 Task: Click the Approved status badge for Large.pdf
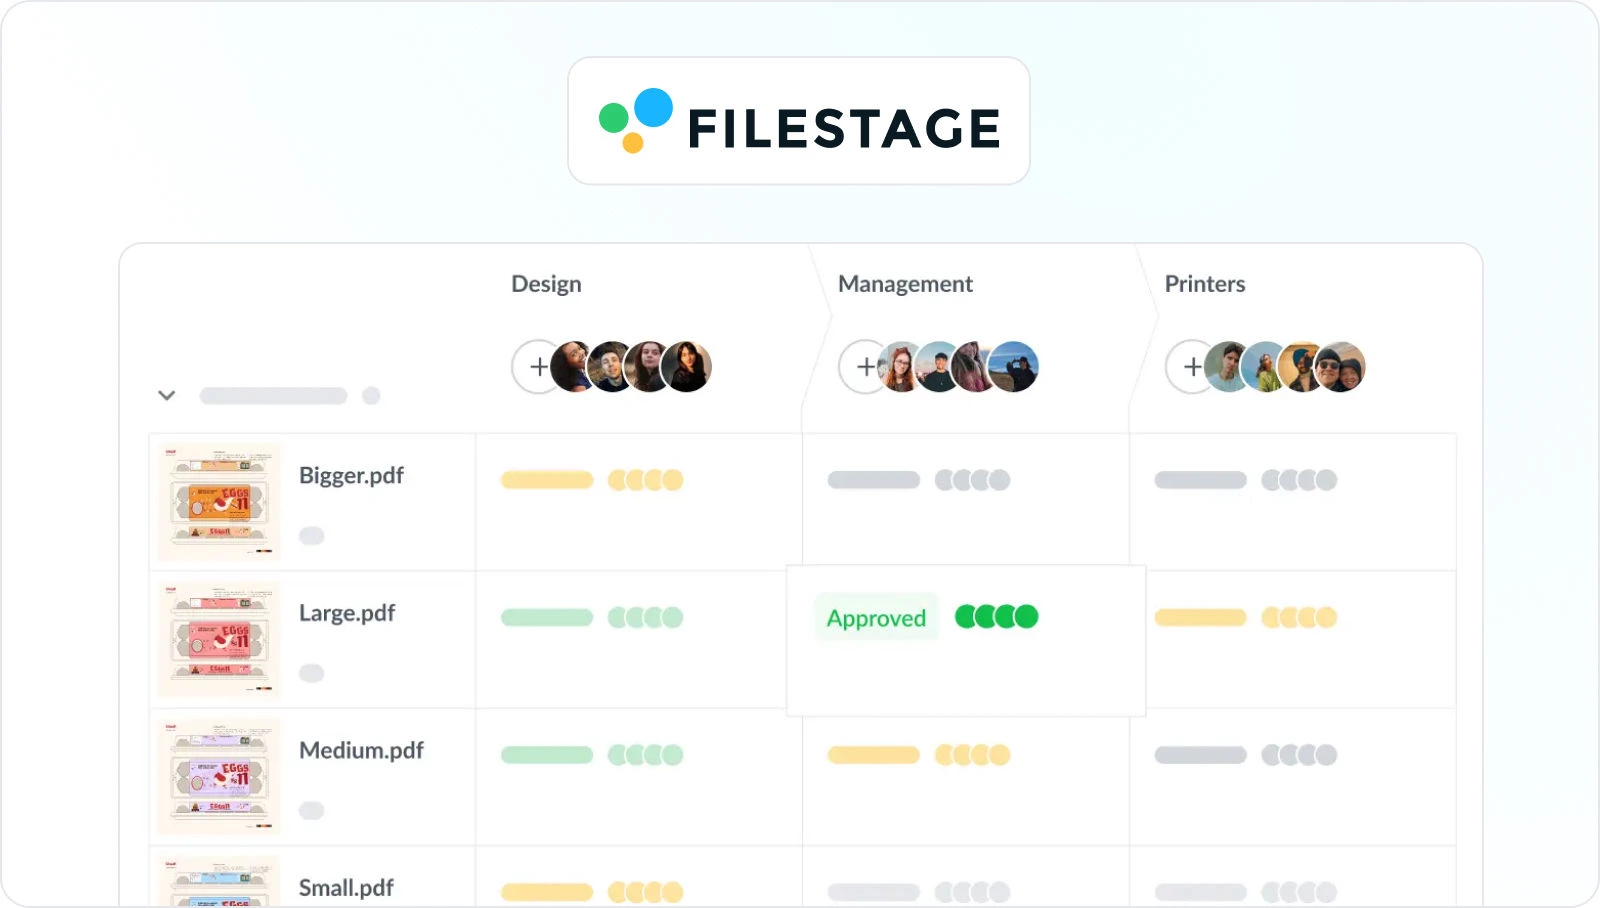click(875, 618)
